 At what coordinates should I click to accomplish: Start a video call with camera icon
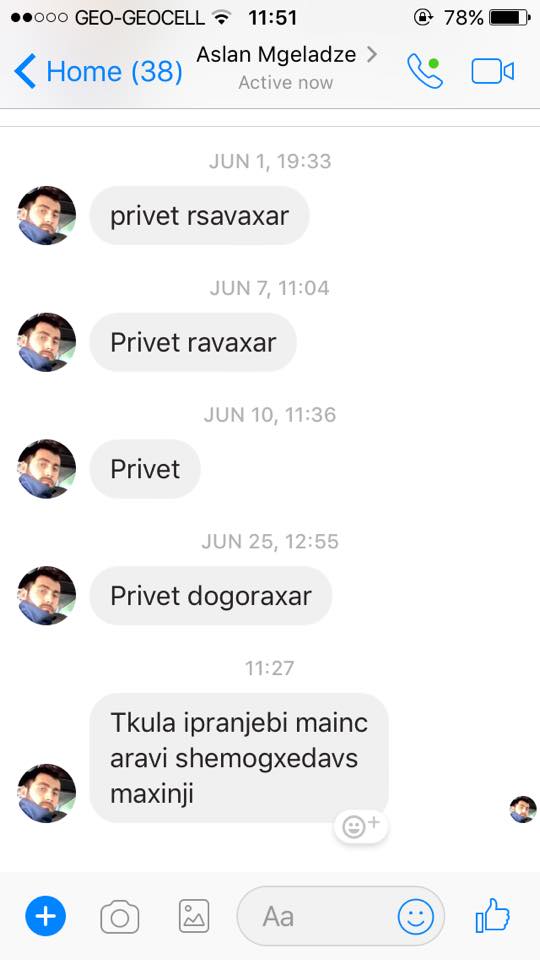click(x=492, y=71)
